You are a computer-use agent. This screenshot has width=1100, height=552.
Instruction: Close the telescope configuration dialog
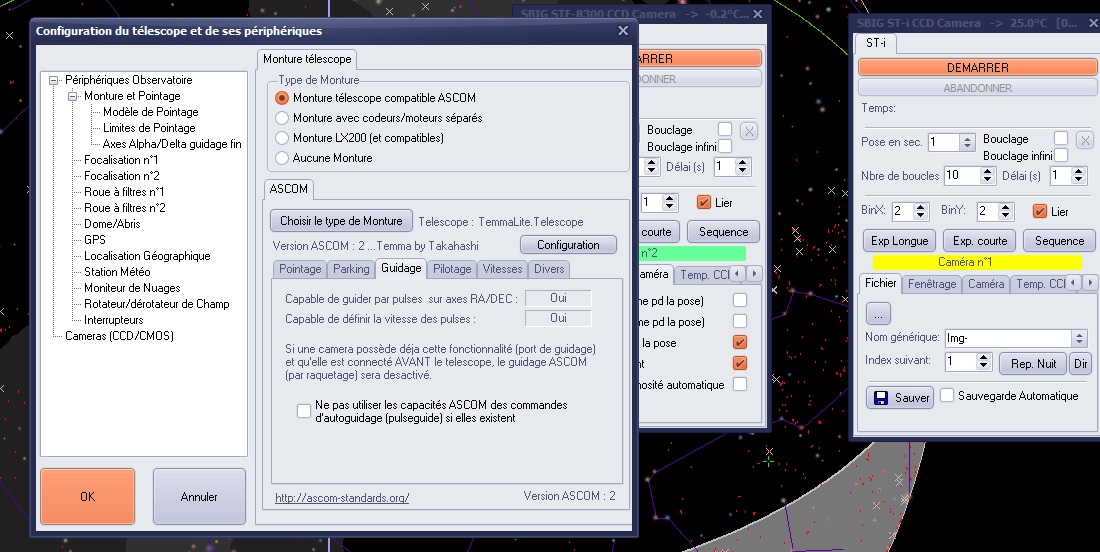[623, 31]
